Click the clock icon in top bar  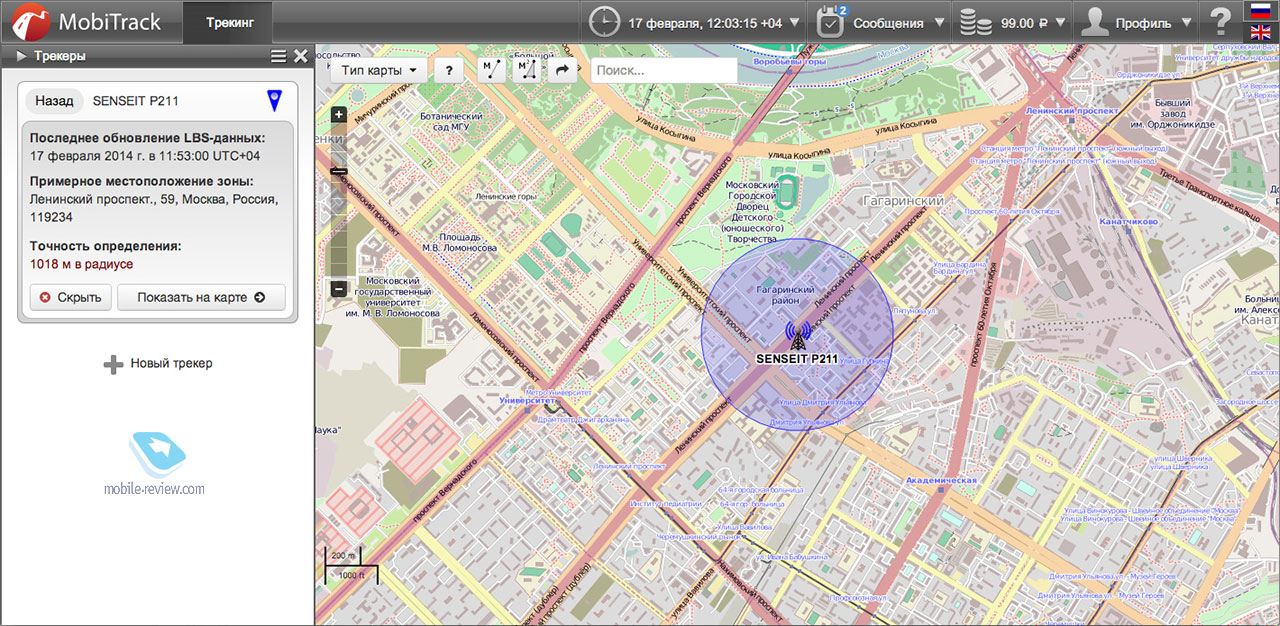[x=604, y=22]
